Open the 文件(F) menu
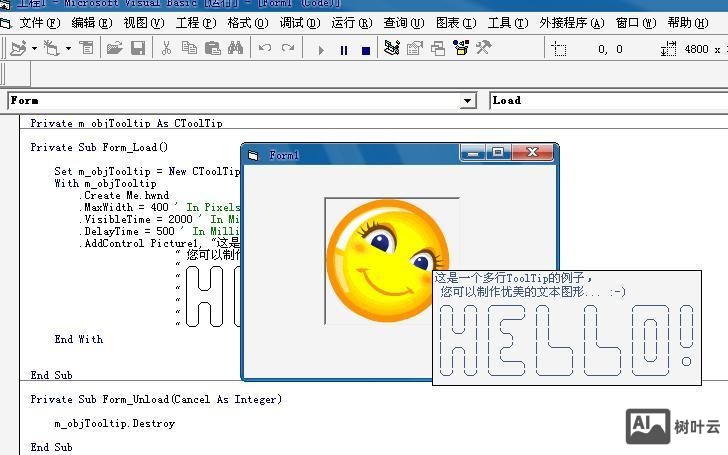Viewport: 728px width, 455px height. [40, 23]
